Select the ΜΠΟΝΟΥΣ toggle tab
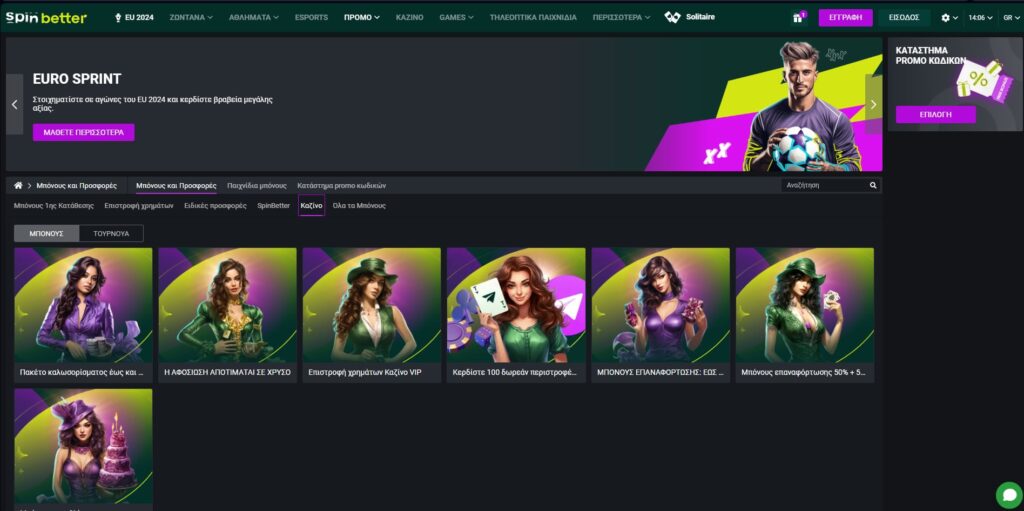1024x511 pixels. pyautogui.click(x=46, y=233)
